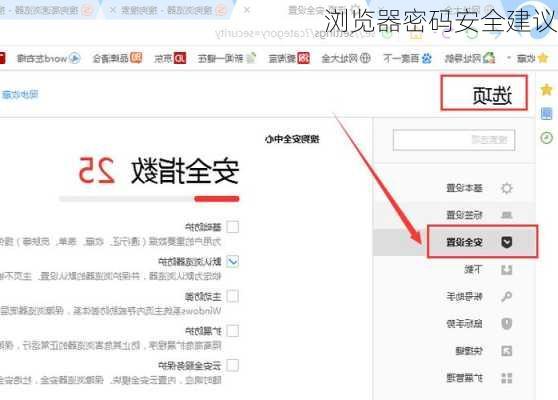Tick the checkbox above 默认浏览器防护

[233, 227]
